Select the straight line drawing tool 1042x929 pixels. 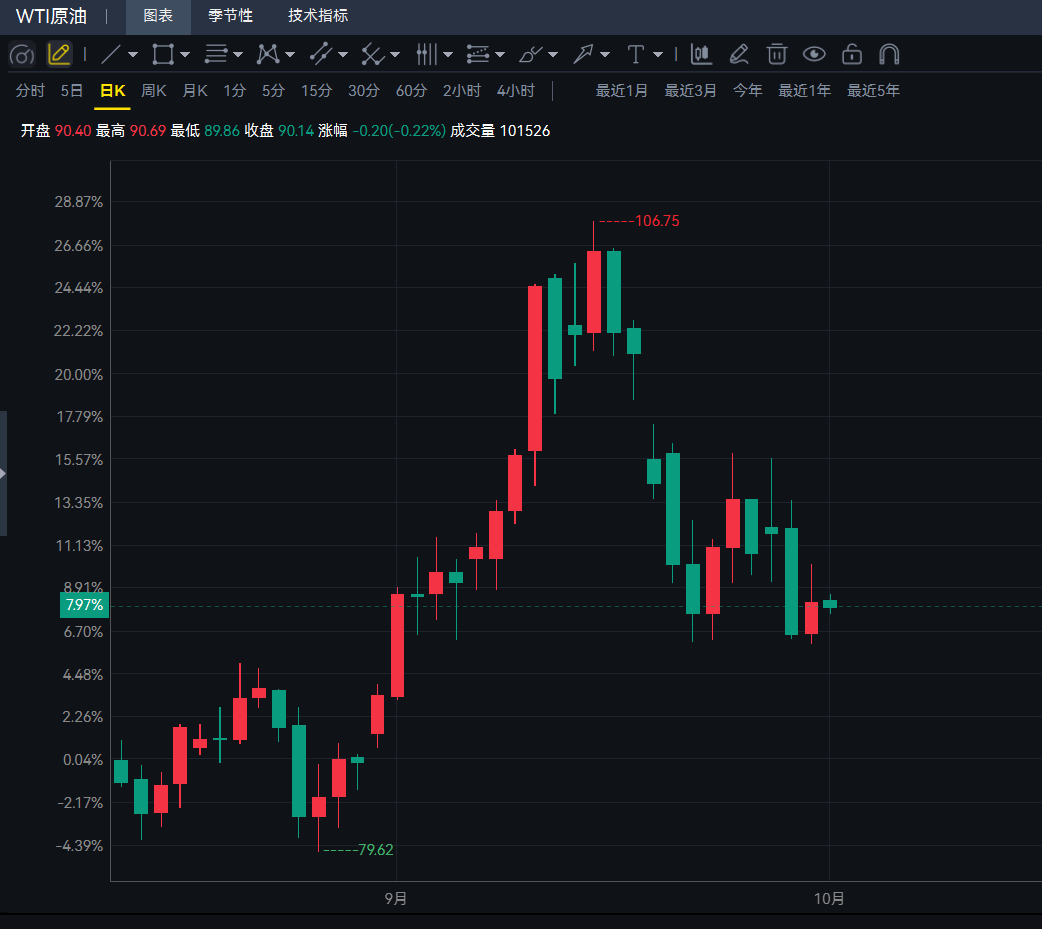click(110, 54)
